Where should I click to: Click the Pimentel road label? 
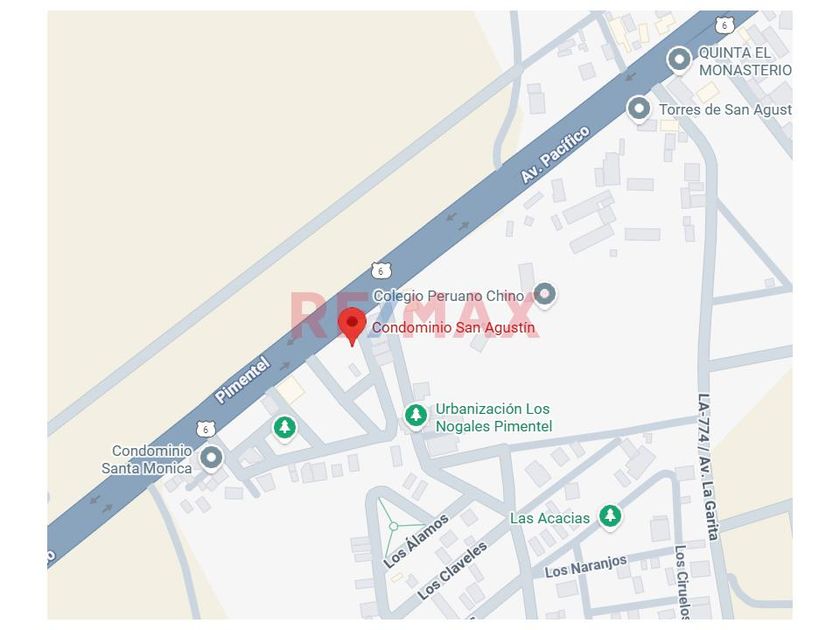coord(242,380)
